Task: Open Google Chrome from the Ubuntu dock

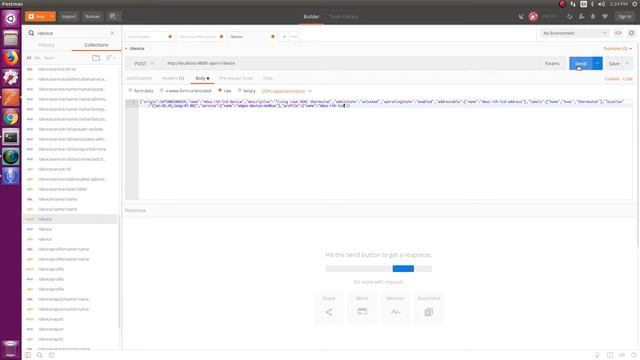Action: [11, 118]
